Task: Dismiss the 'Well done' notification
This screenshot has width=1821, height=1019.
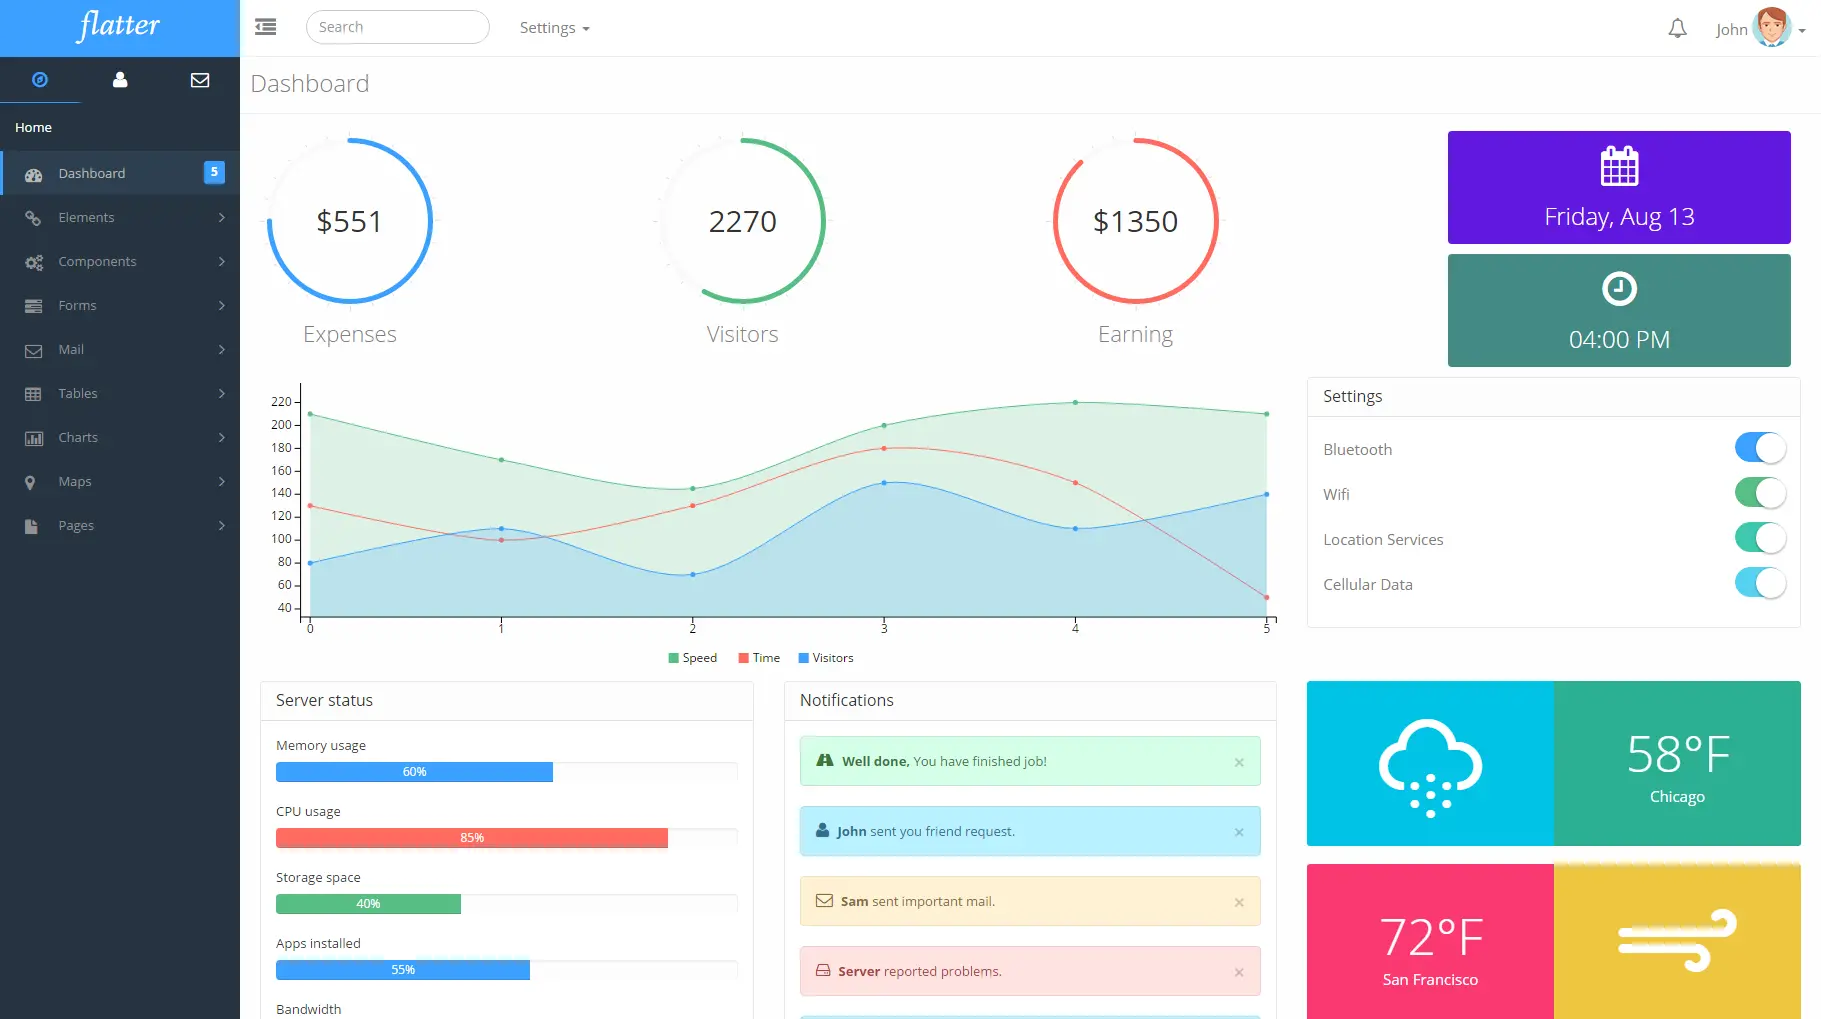Action: [1239, 762]
